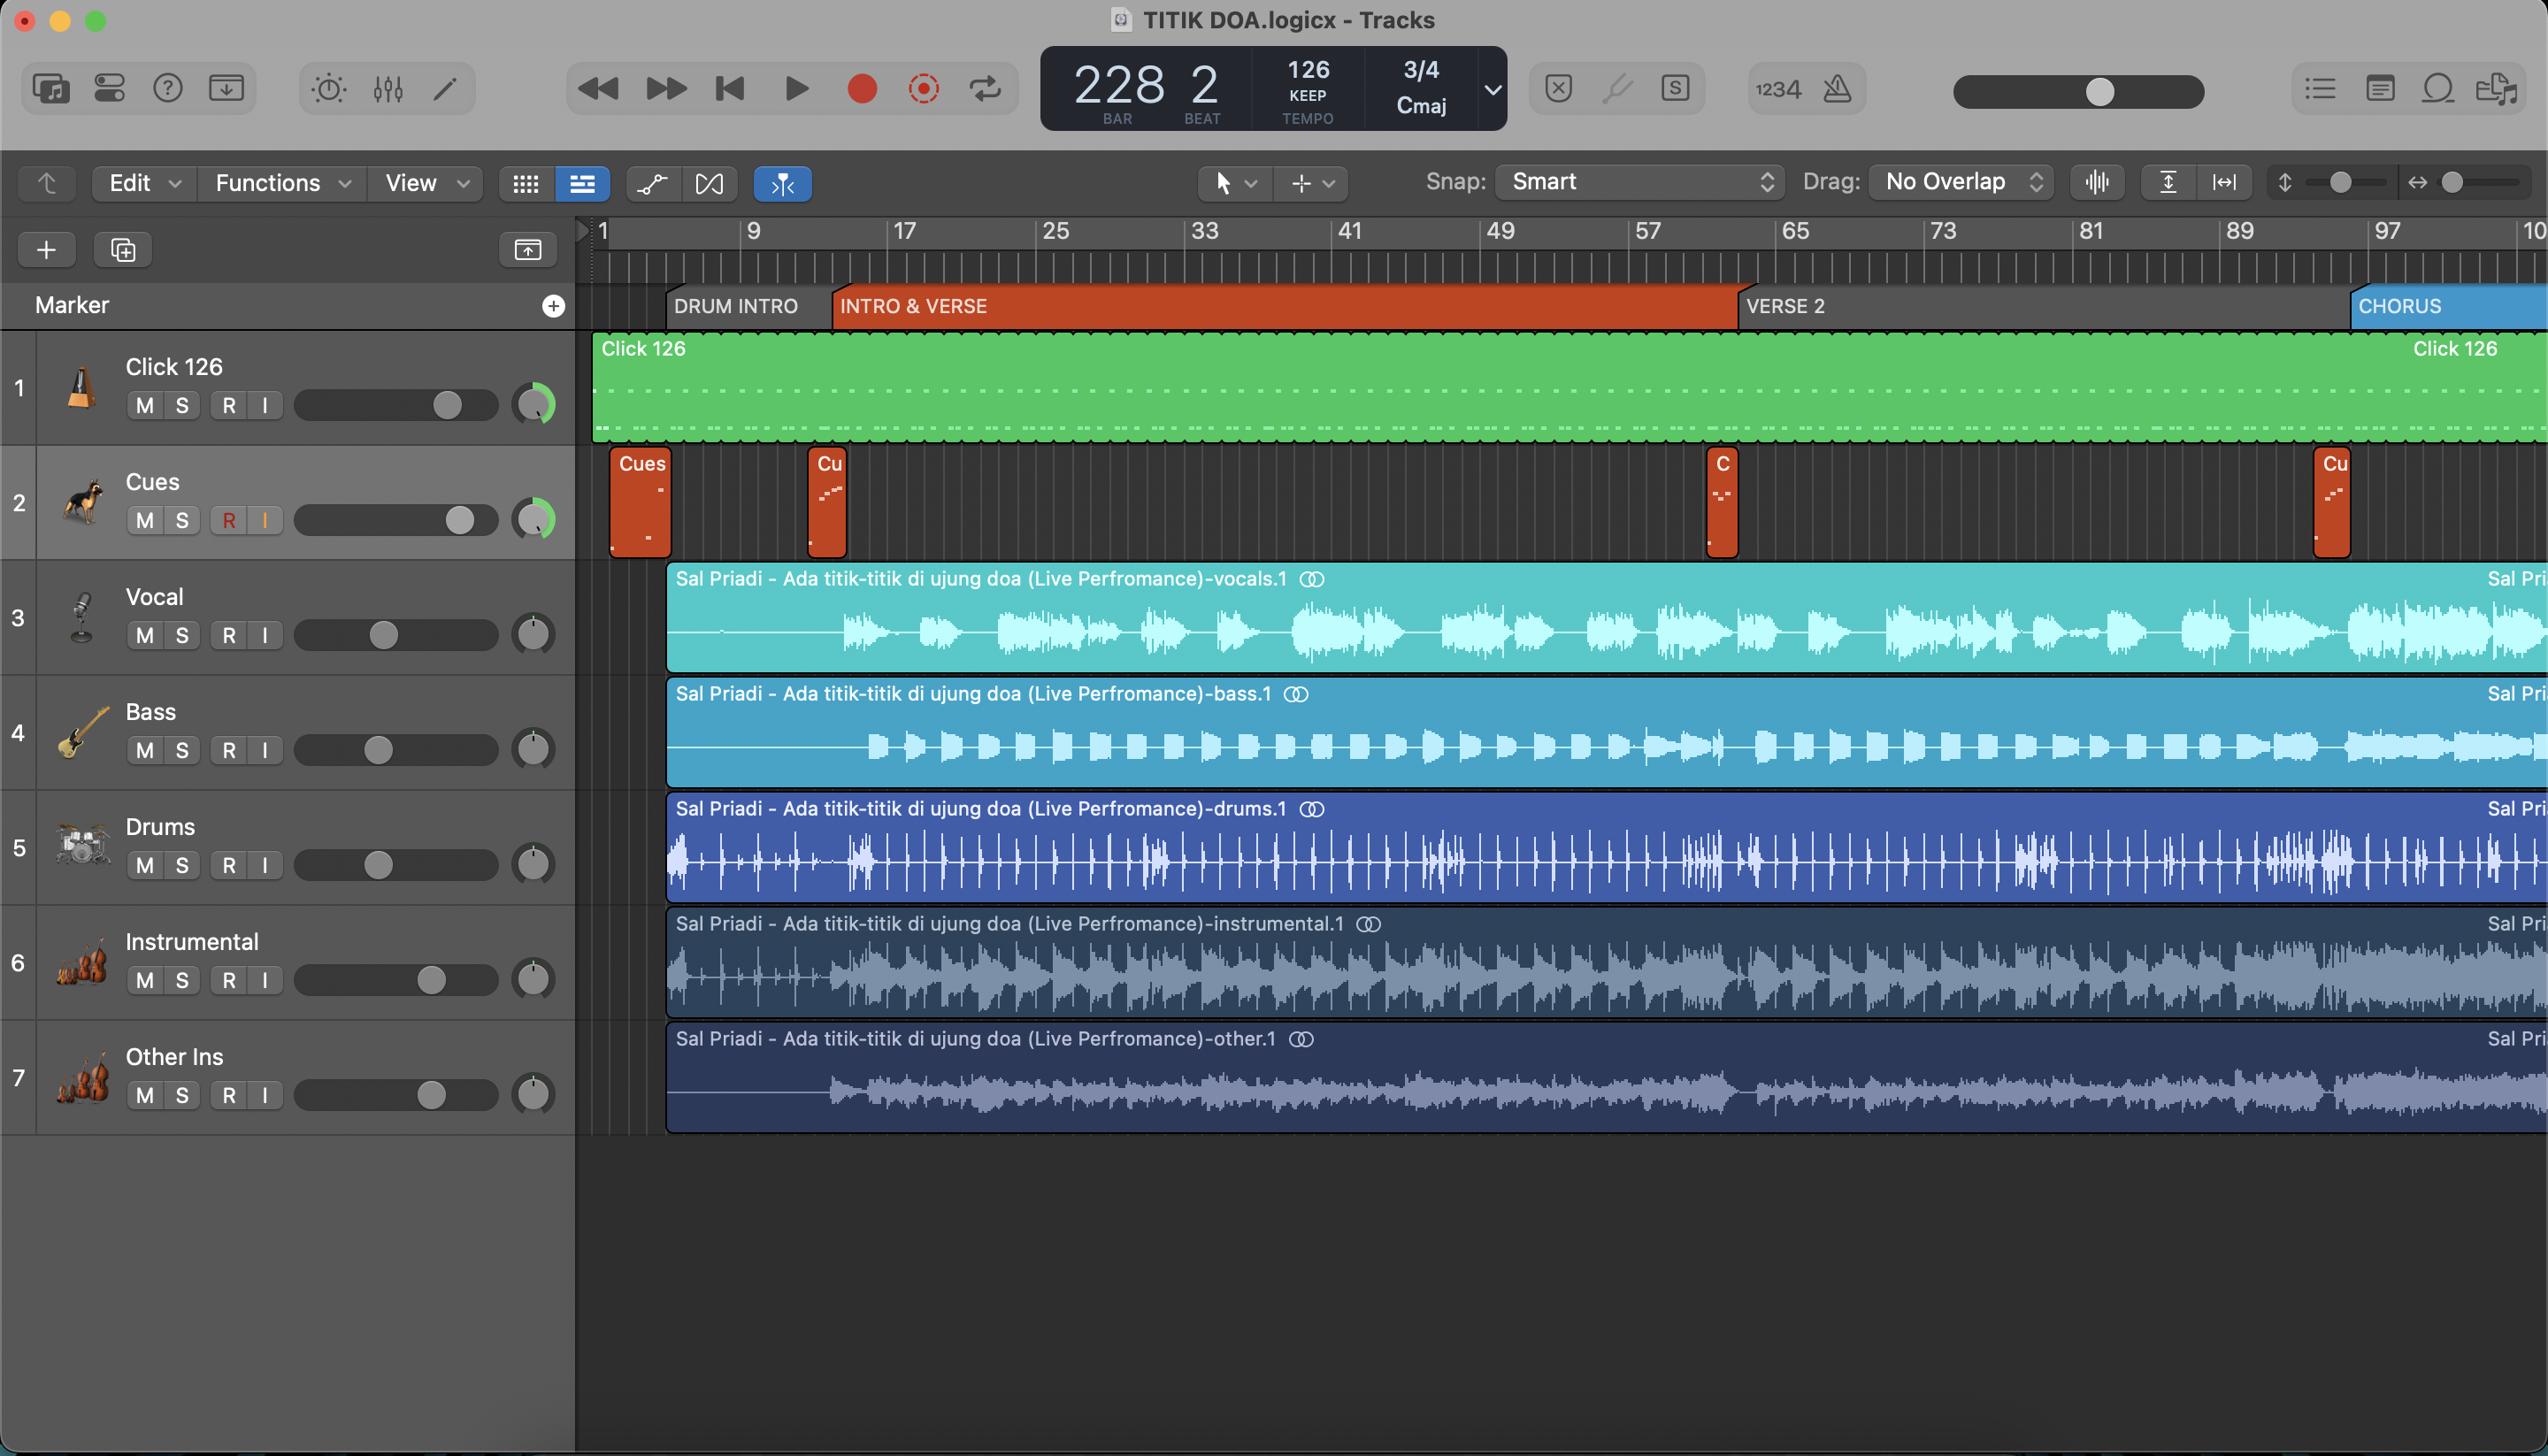Expand the LCD display mode chevron

pyautogui.click(x=1492, y=89)
